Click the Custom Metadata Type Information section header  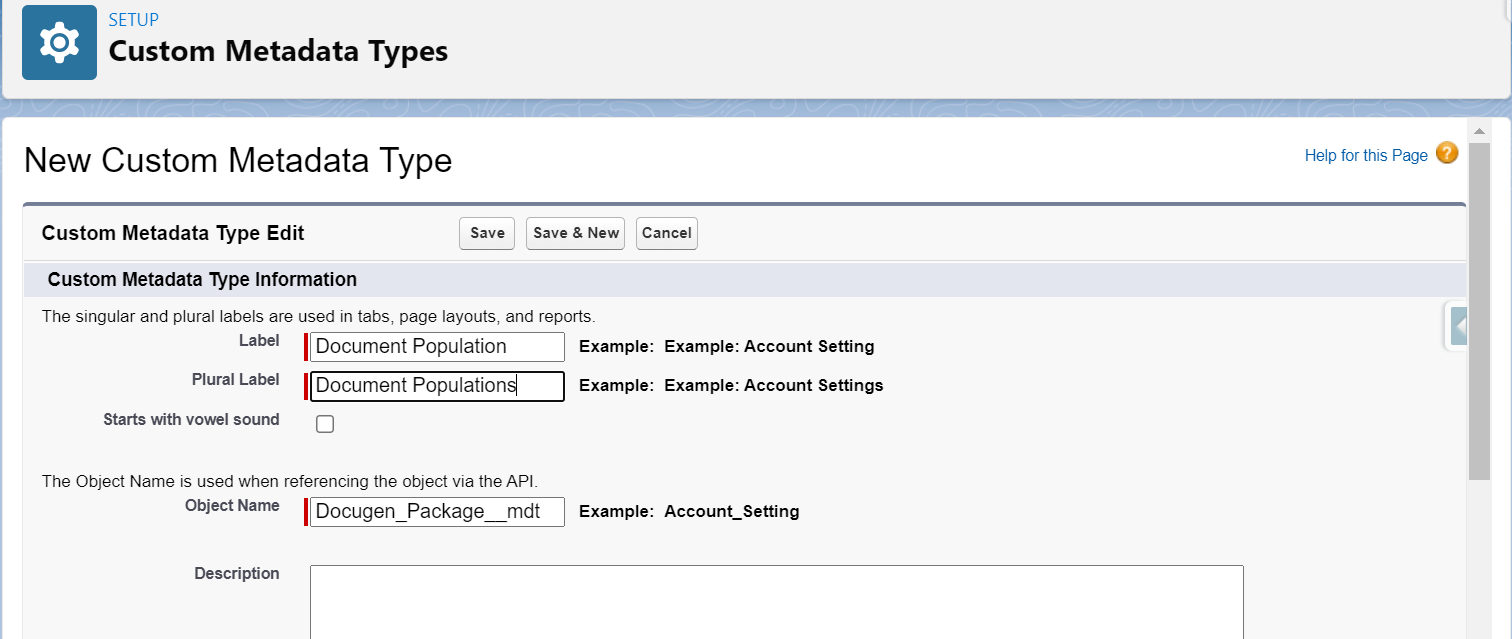coord(202,279)
